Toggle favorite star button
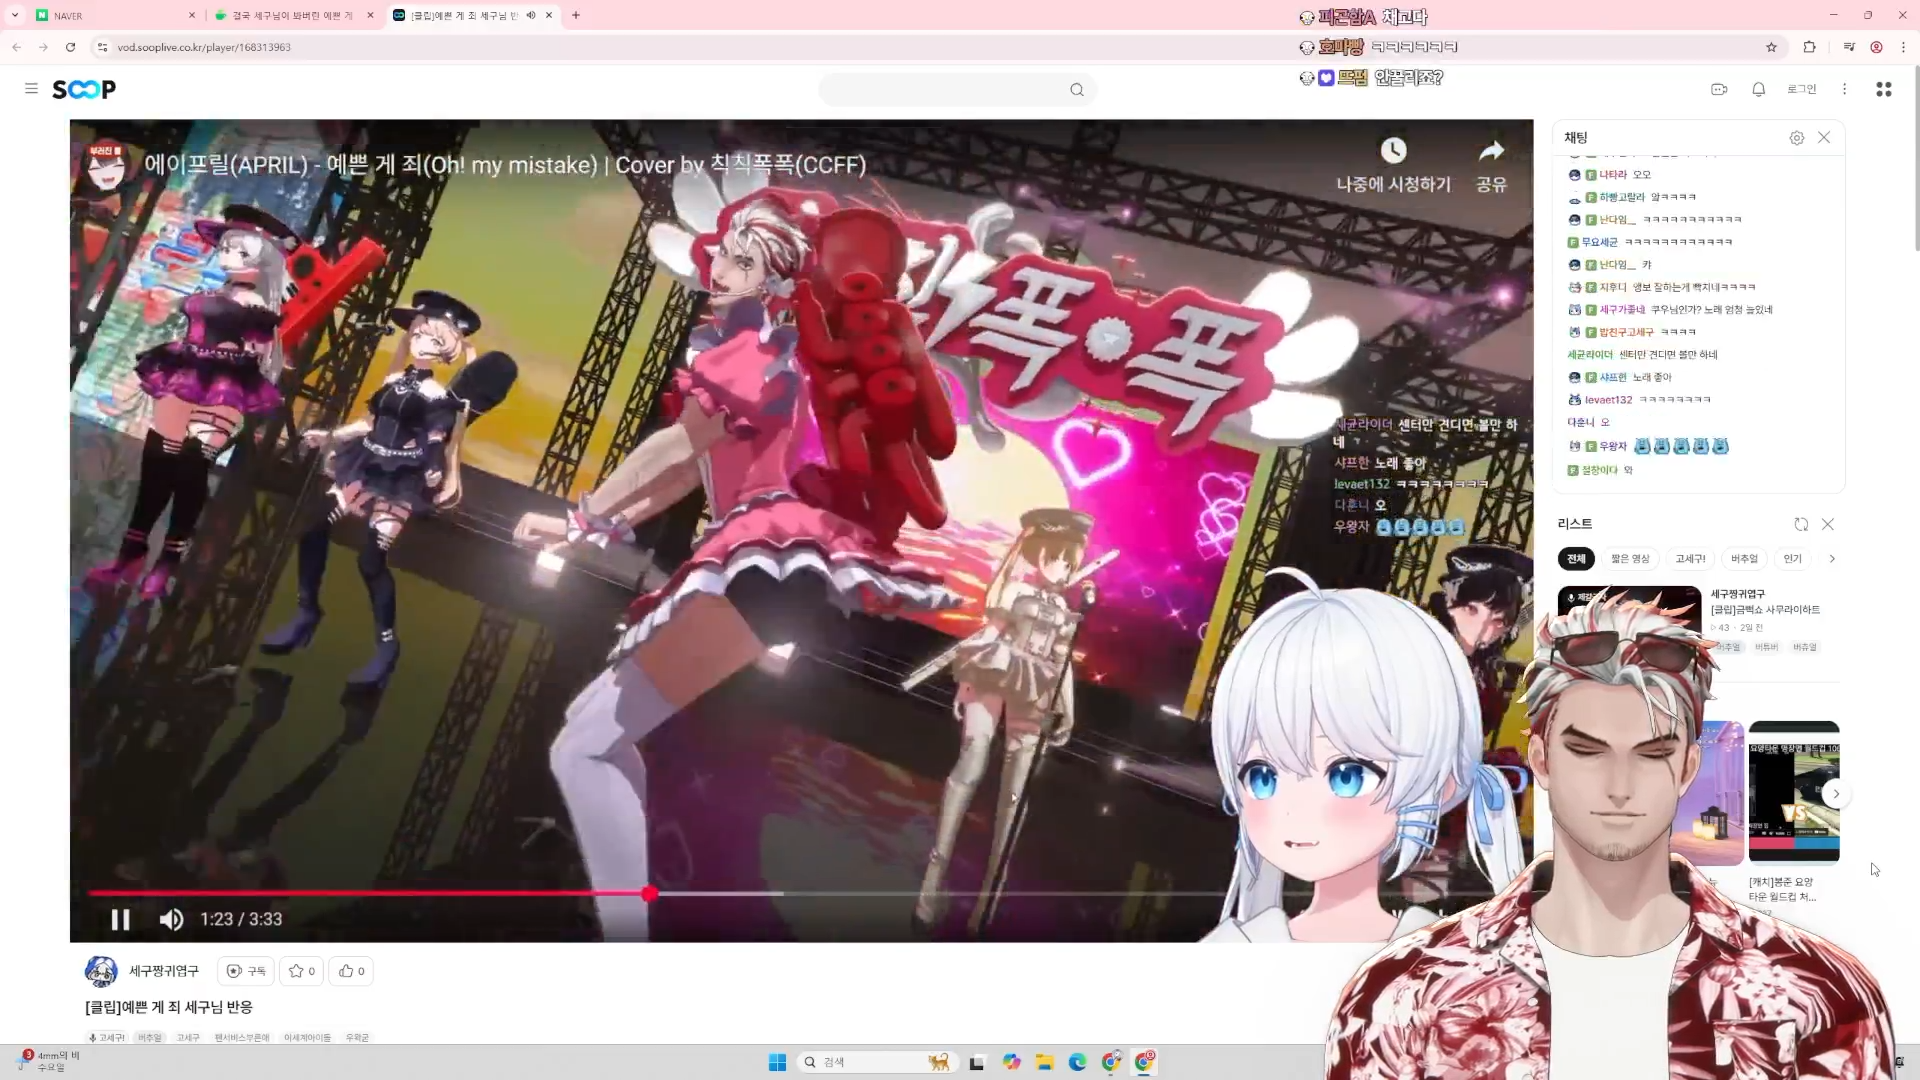The image size is (1920, 1080). click(301, 971)
